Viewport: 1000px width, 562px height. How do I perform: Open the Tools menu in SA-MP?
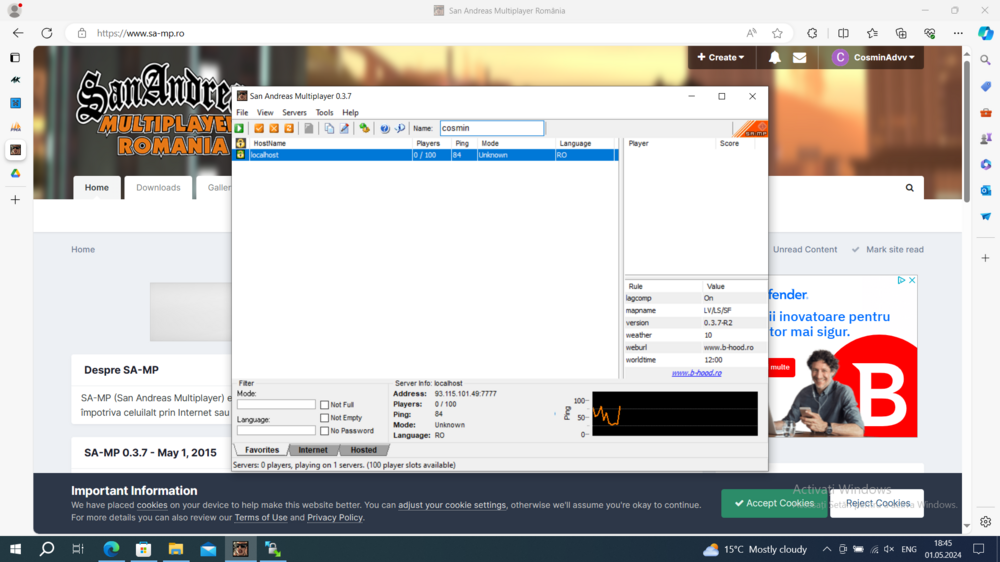pyautogui.click(x=324, y=112)
